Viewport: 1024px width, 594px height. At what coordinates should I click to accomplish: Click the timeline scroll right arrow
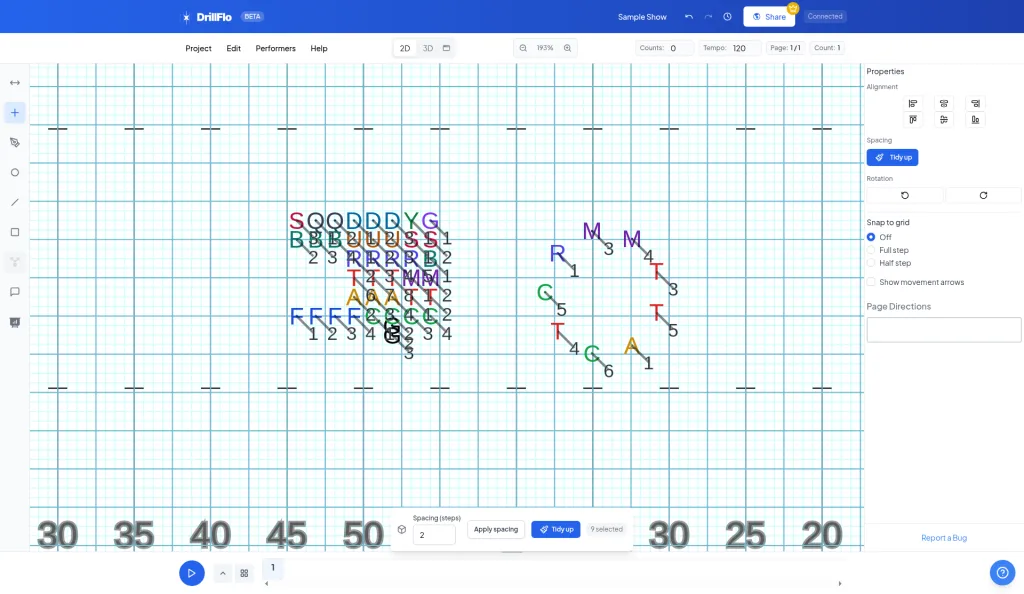pyautogui.click(x=840, y=584)
